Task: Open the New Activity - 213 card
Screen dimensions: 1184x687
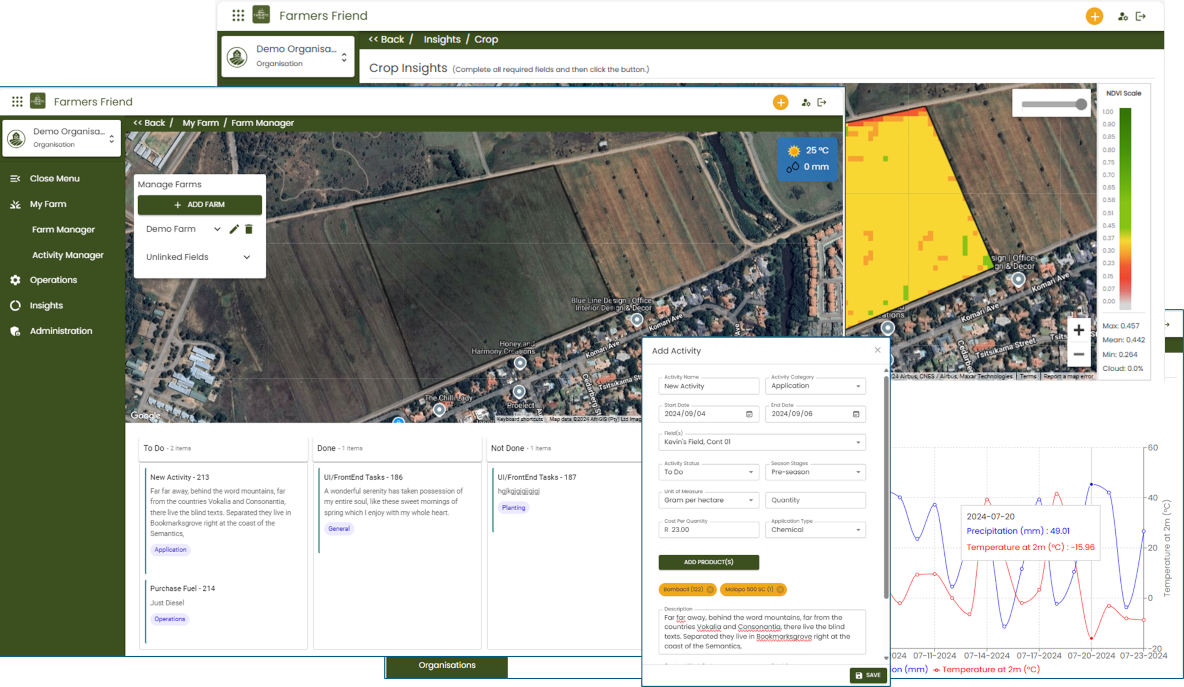Action: 222,520
